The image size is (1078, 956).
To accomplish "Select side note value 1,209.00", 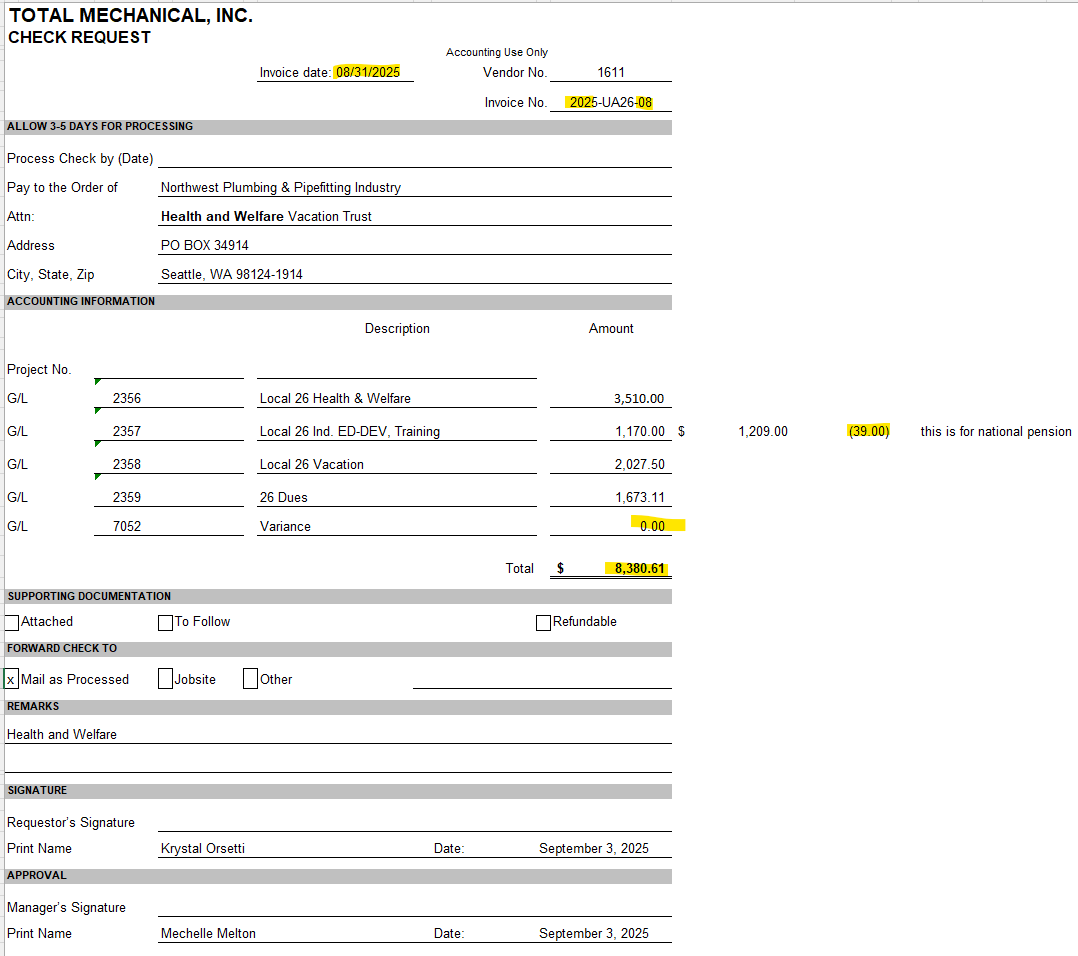I will click(x=763, y=432).
